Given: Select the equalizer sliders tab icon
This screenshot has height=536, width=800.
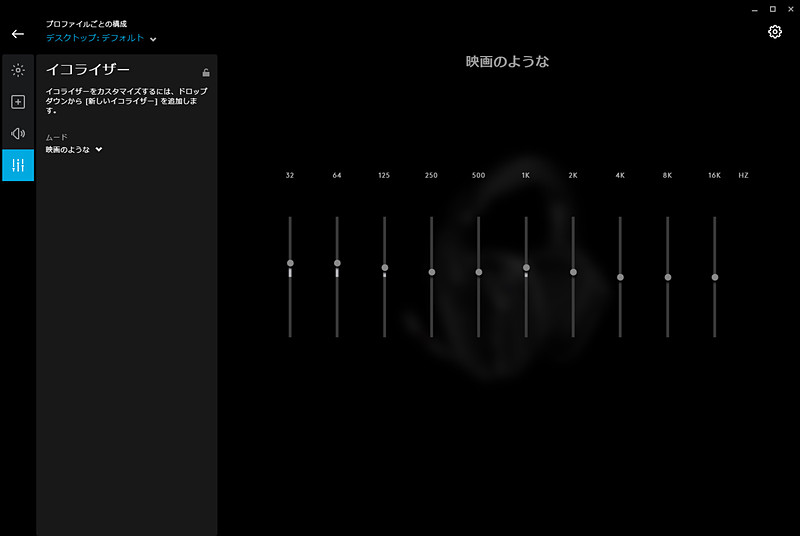Looking at the screenshot, I should click(x=18, y=165).
